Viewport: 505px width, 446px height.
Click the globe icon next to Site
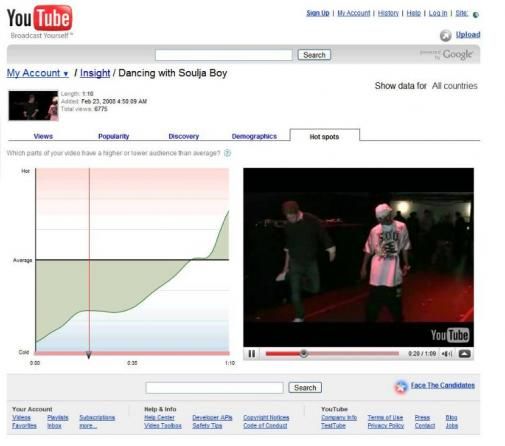476,14
